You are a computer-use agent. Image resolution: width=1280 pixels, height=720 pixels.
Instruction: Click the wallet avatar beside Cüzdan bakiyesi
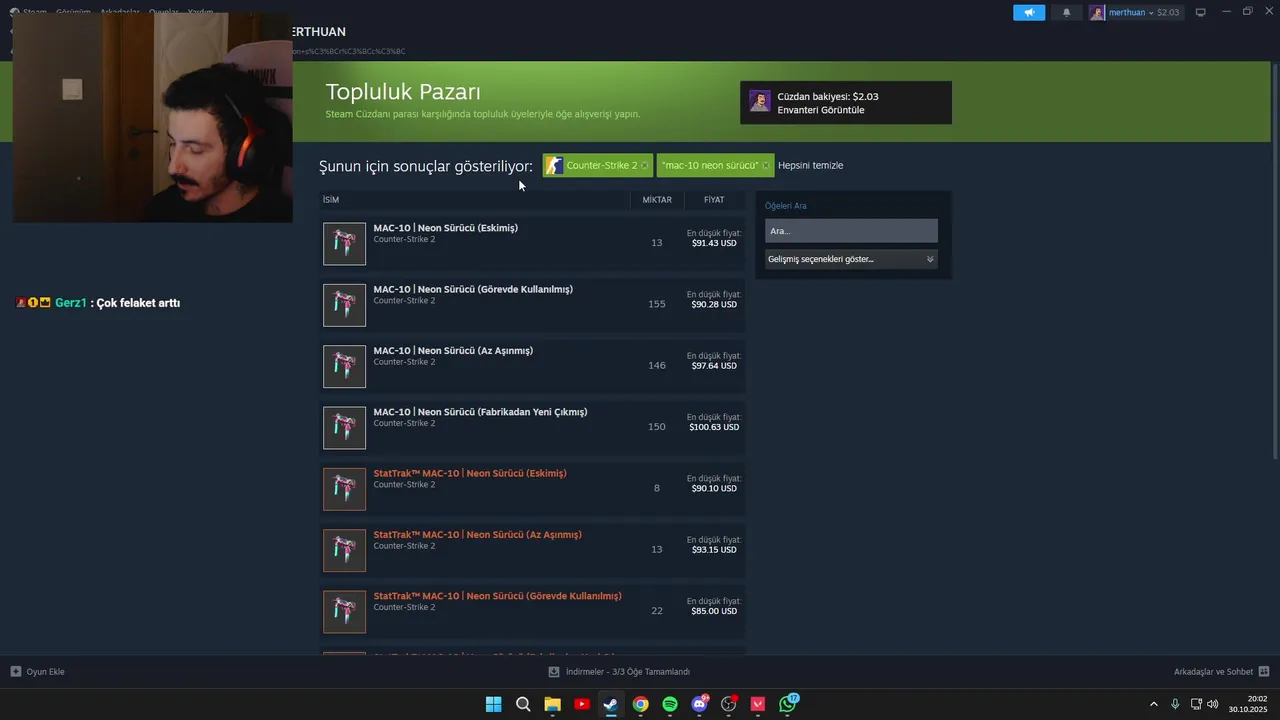(760, 102)
